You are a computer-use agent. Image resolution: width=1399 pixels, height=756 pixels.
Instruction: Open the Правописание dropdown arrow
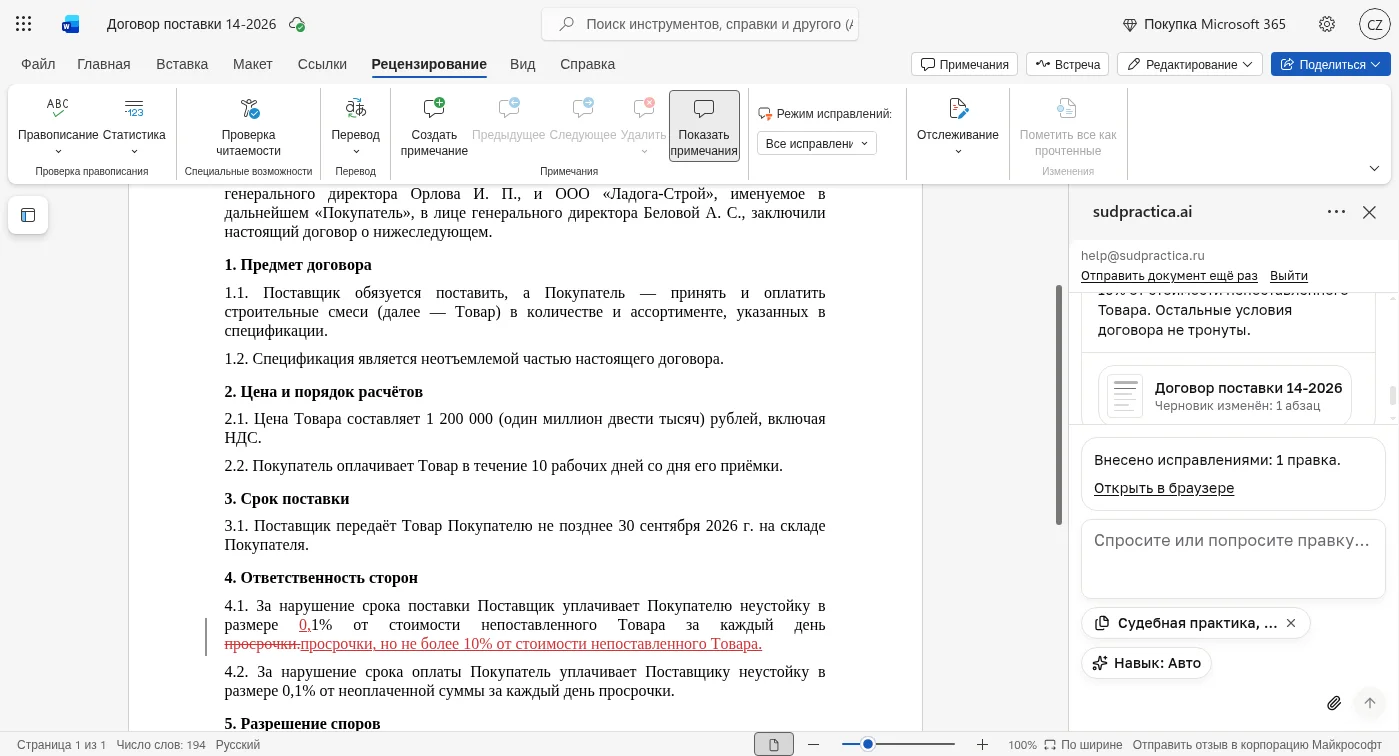click(x=58, y=152)
